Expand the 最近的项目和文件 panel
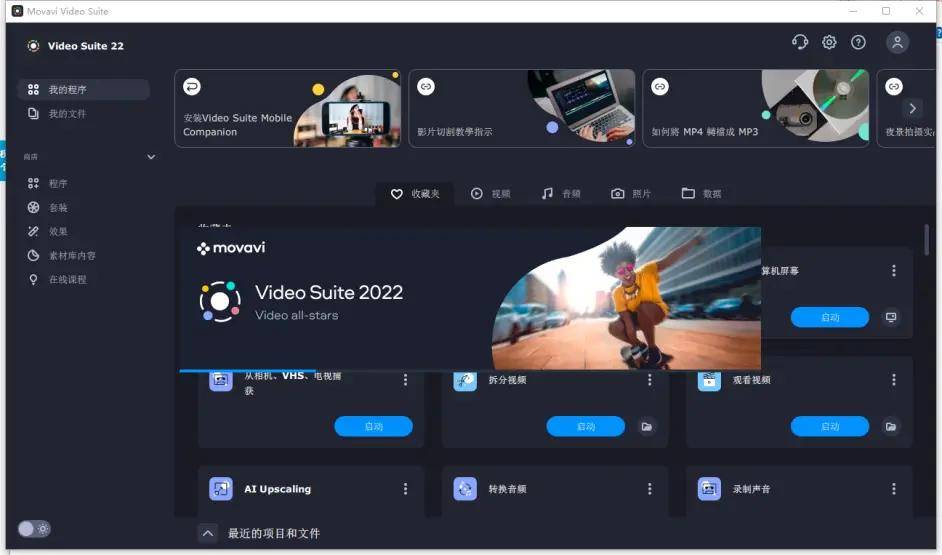 click(208, 534)
